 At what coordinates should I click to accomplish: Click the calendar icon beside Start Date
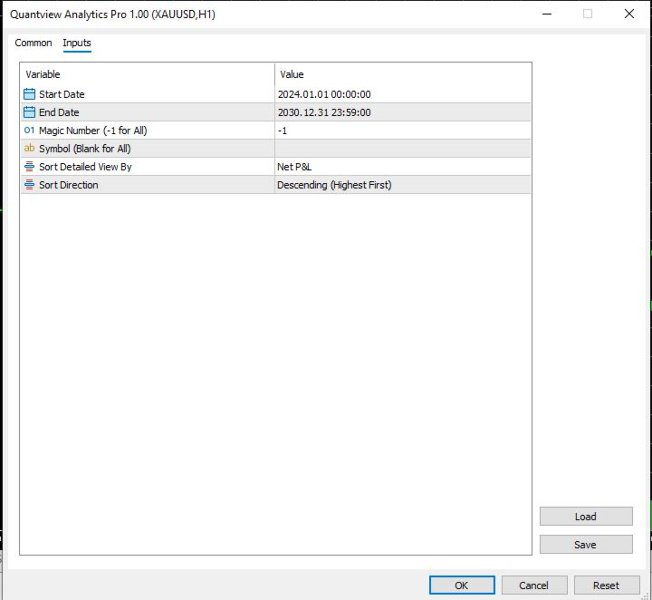[x=29, y=94]
